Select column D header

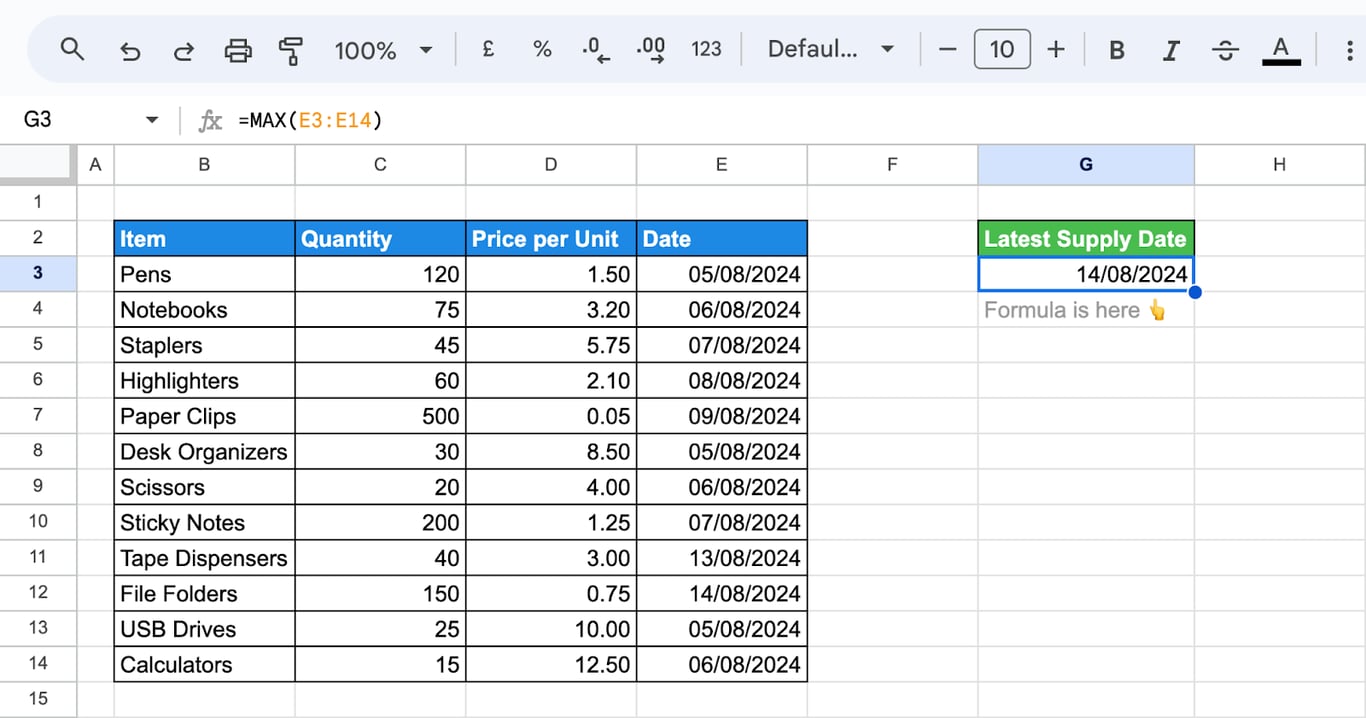(x=551, y=165)
